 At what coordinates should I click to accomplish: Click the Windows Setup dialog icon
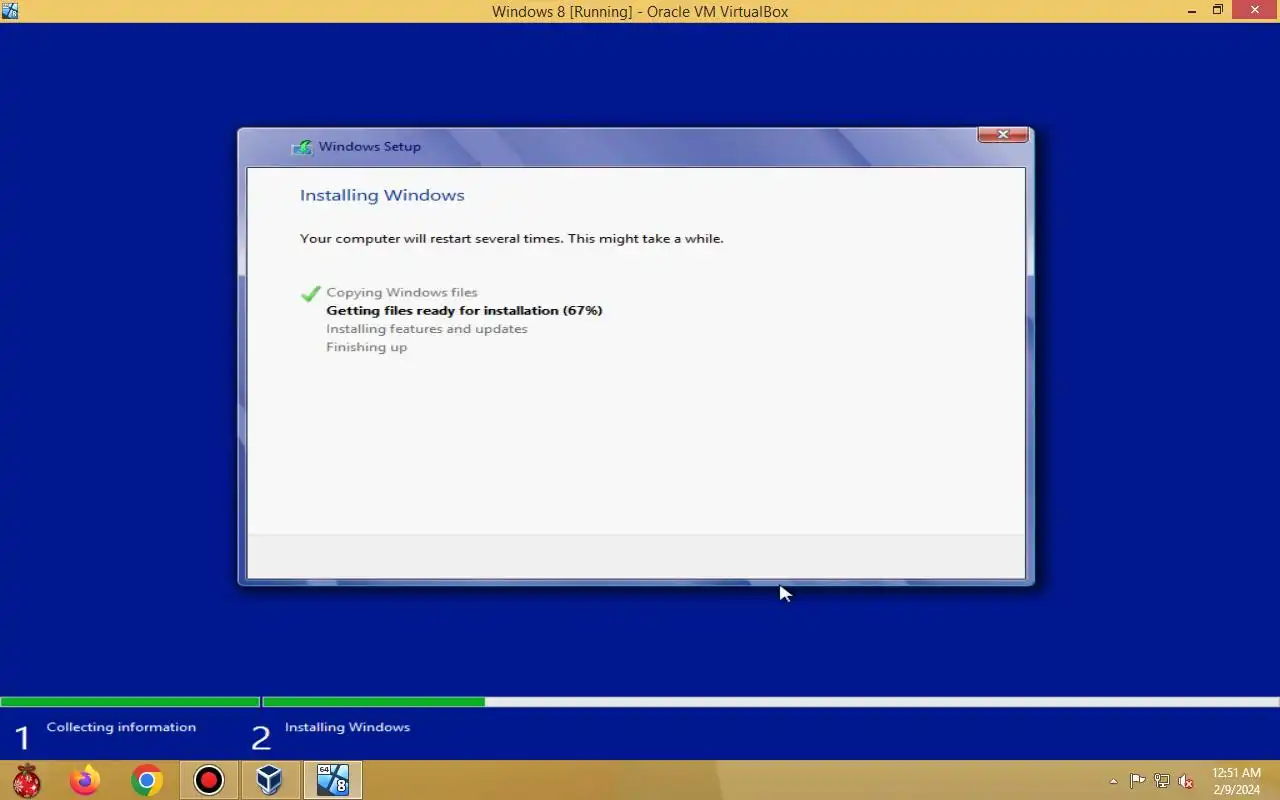tap(301, 147)
